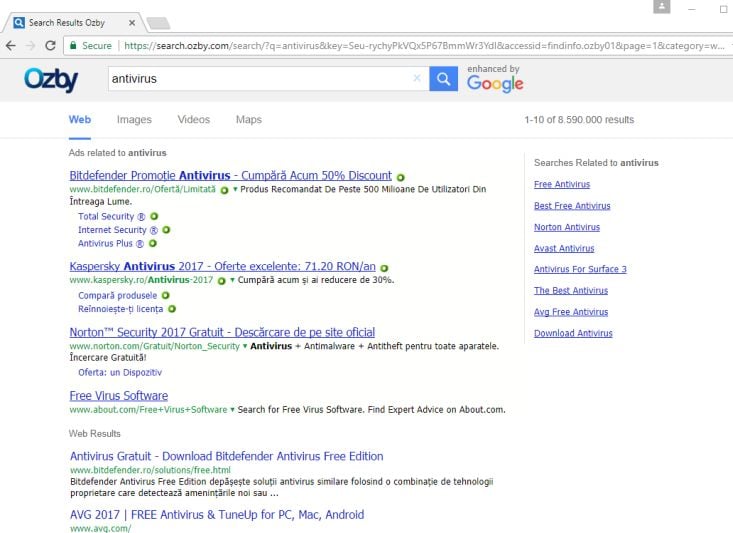The image size is (733, 533).
Task: Click the Google logo next to search
Action: (x=495, y=84)
